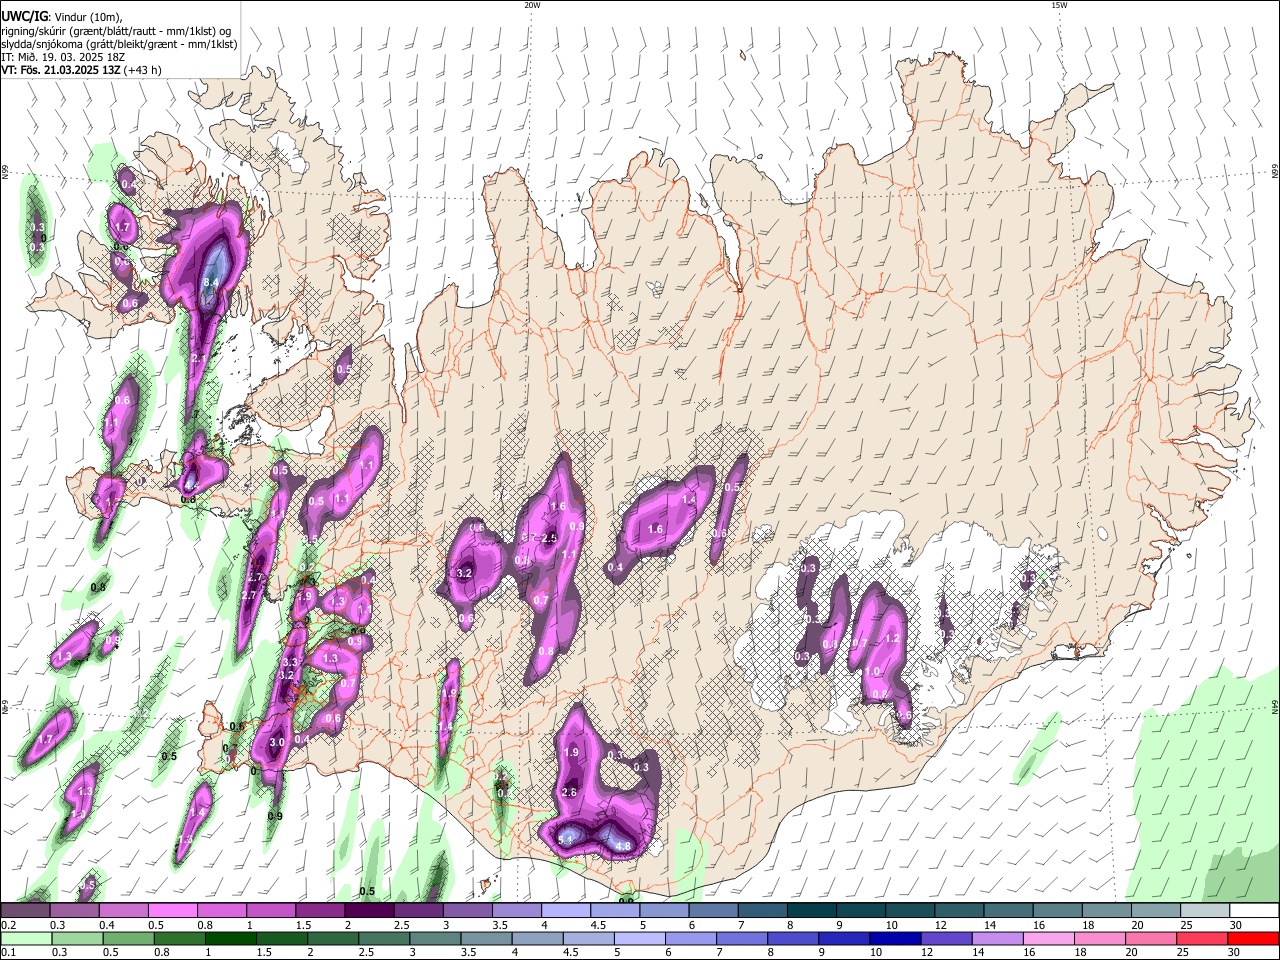Click the '8.4' precipitation value in Westfjords
This screenshot has height=960, width=1280.
click(x=211, y=283)
